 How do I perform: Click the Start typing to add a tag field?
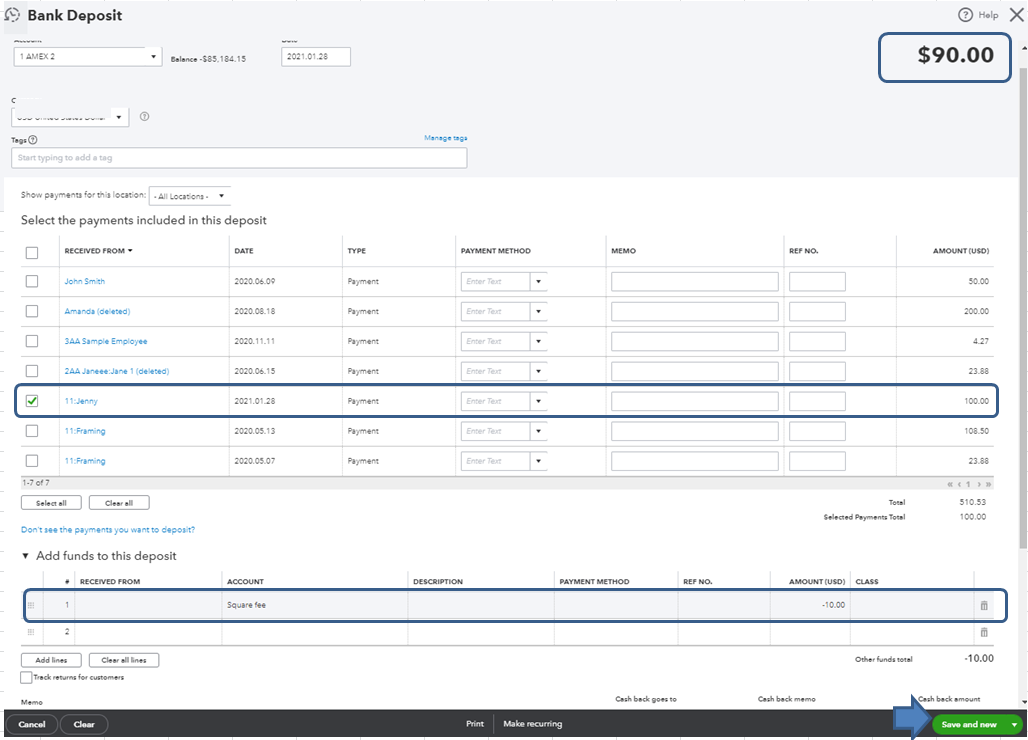pyautogui.click(x=240, y=157)
